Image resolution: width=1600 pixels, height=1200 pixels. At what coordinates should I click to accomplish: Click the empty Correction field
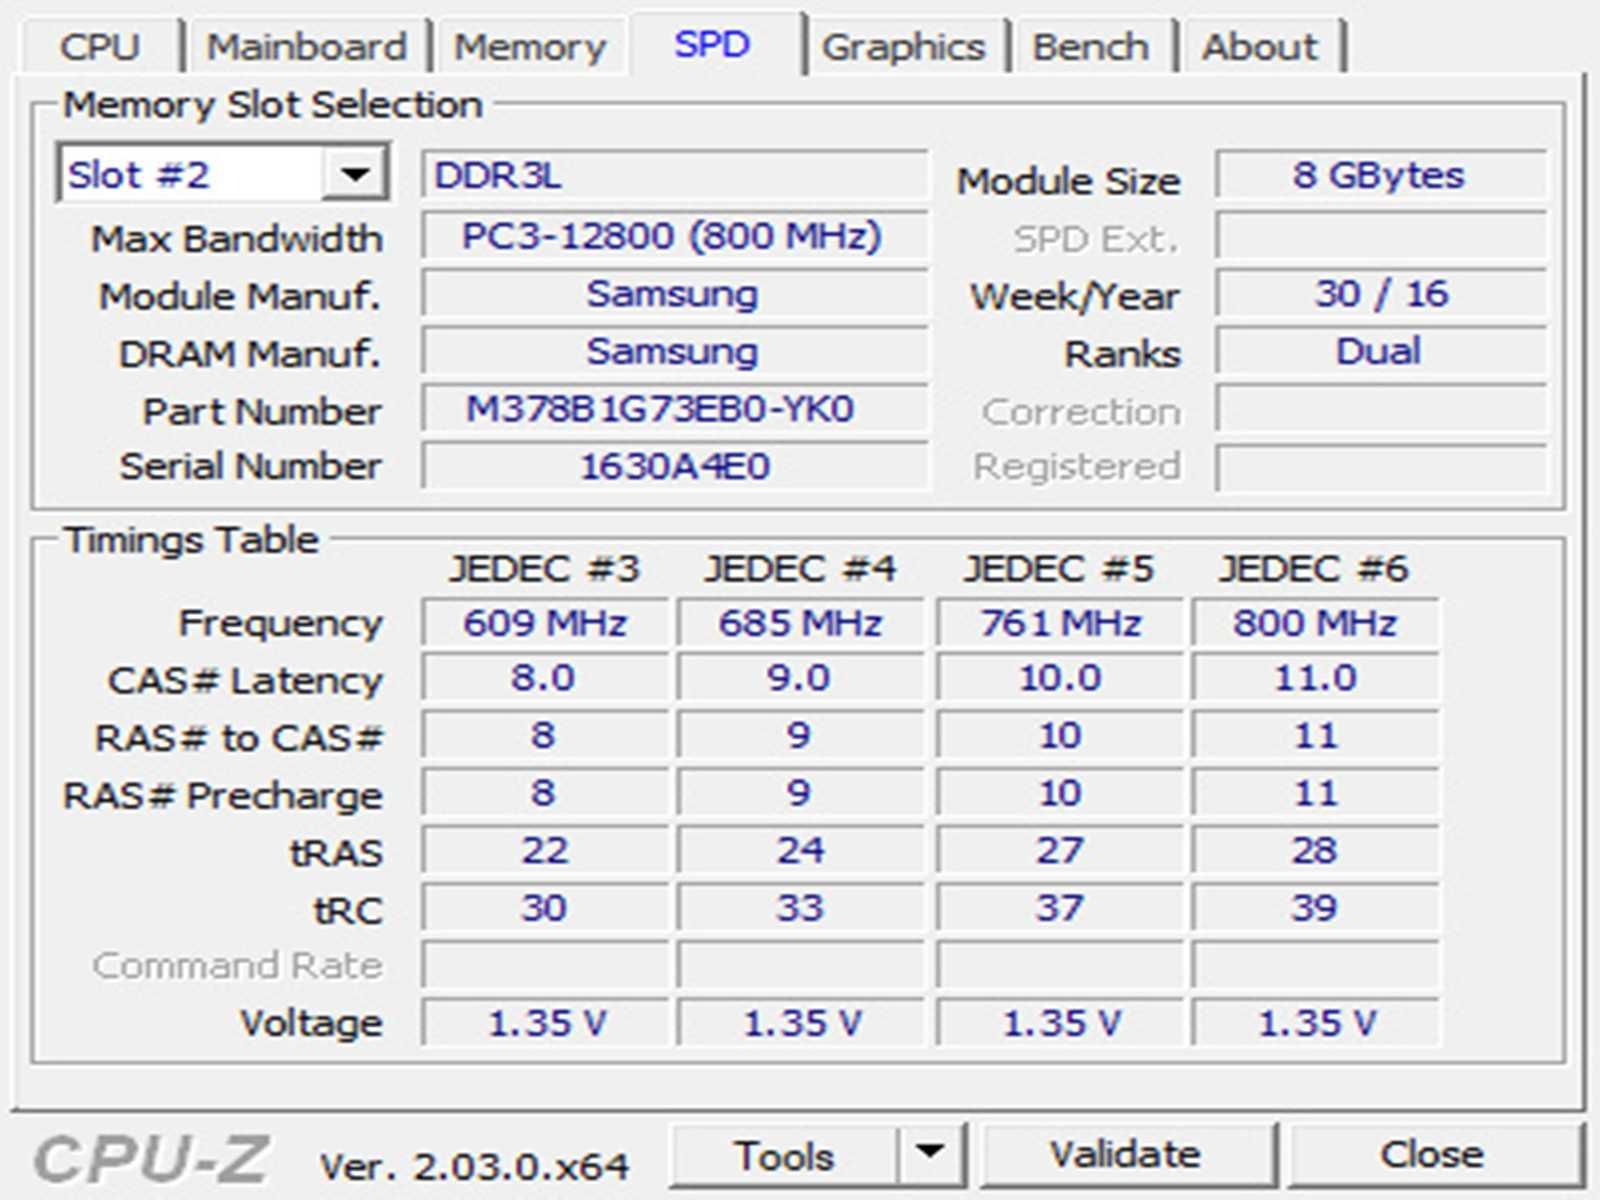click(1380, 410)
